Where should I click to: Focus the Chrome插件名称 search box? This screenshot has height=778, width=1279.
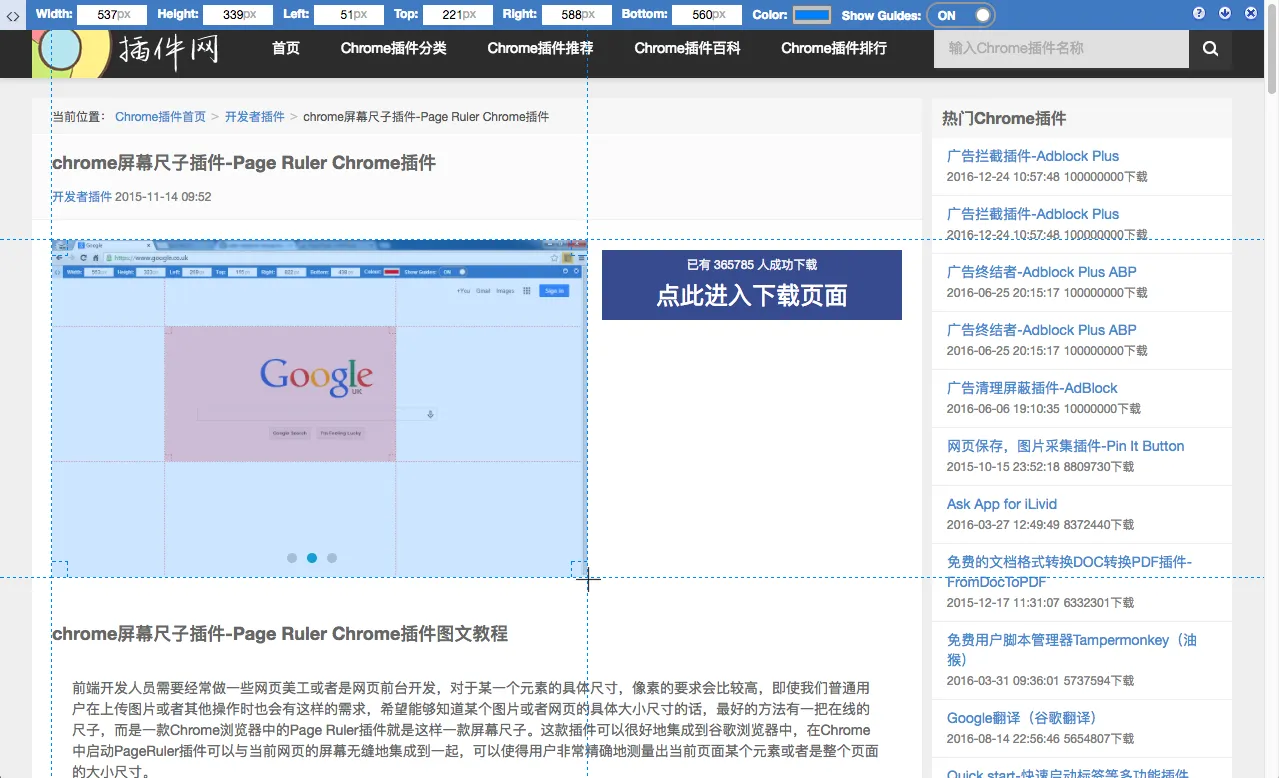[x=1060, y=48]
